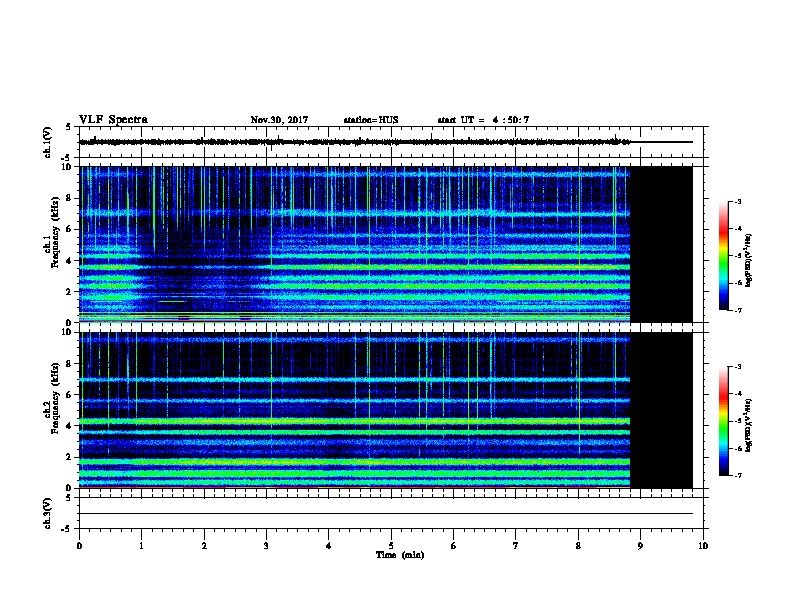
Task: Click time axis tick label "0"
Action: pyautogui.click(x=79, y=546)
